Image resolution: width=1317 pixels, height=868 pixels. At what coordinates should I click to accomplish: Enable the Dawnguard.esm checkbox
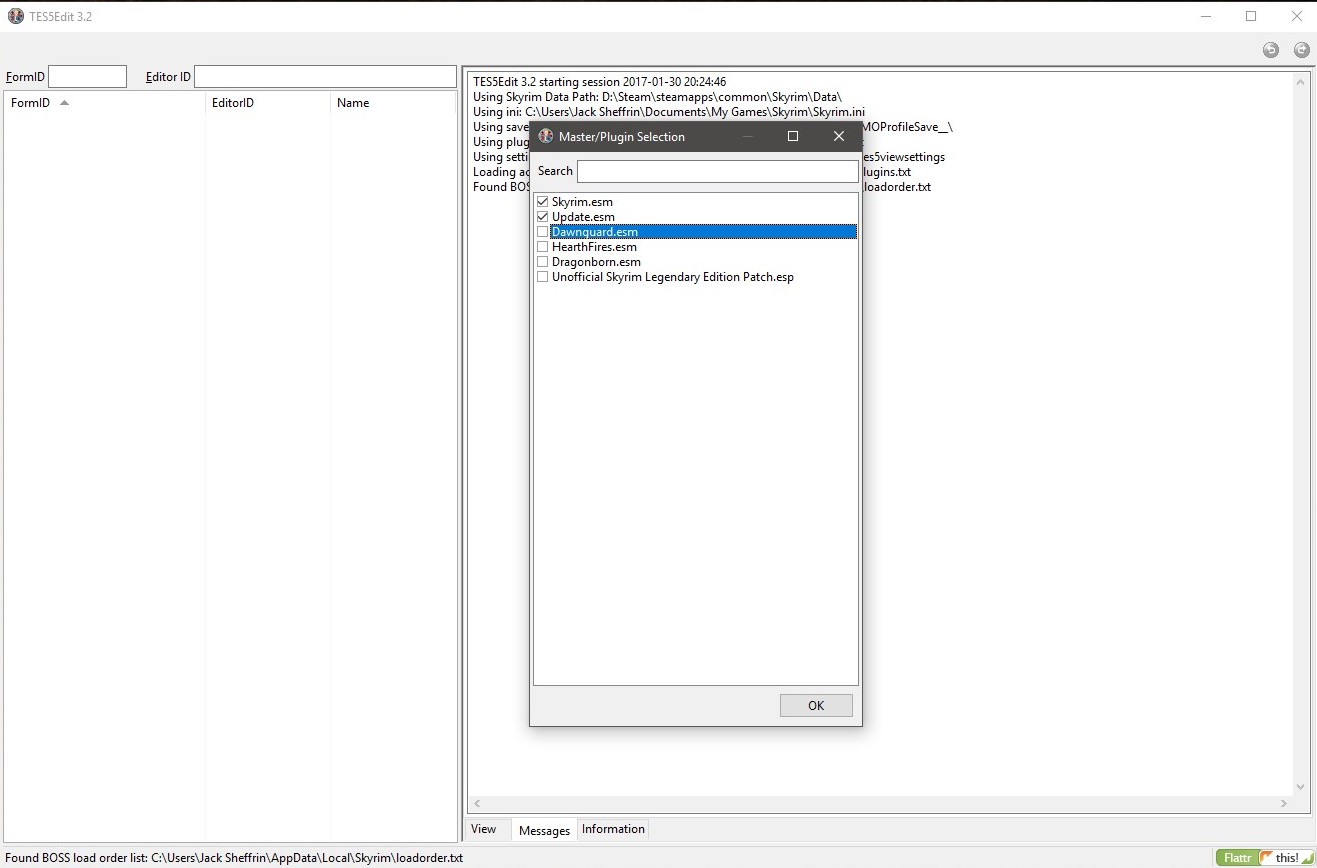543,232
